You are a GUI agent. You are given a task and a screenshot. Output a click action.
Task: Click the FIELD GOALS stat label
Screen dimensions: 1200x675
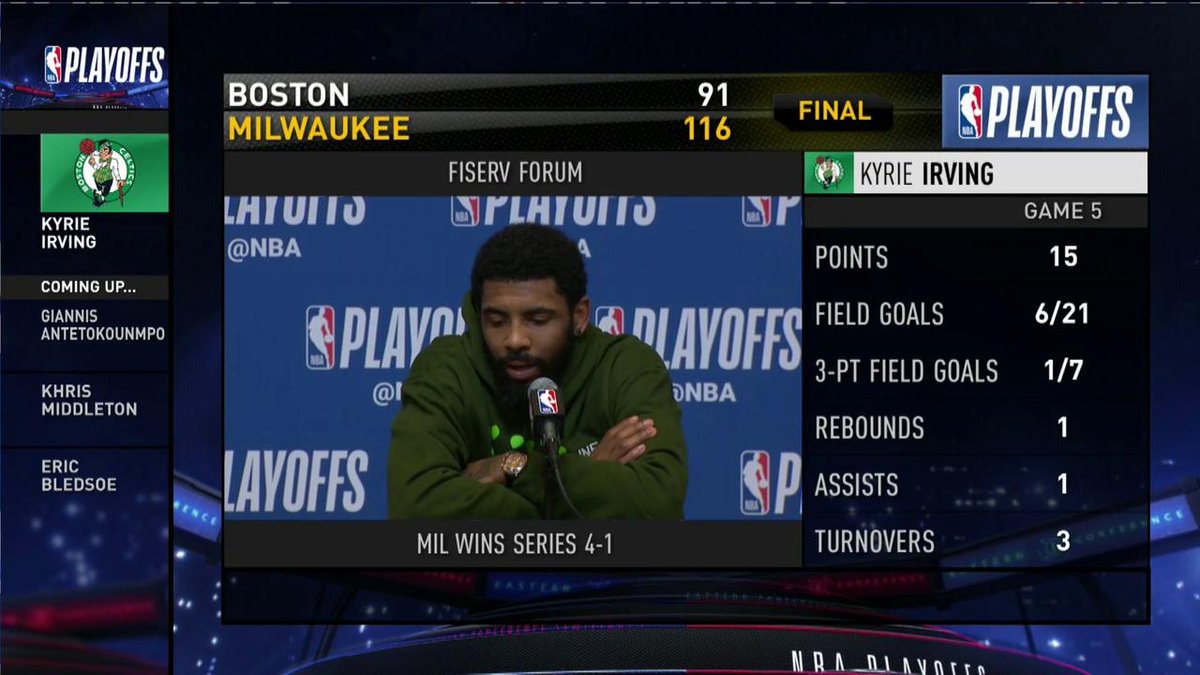click(879, 314)
